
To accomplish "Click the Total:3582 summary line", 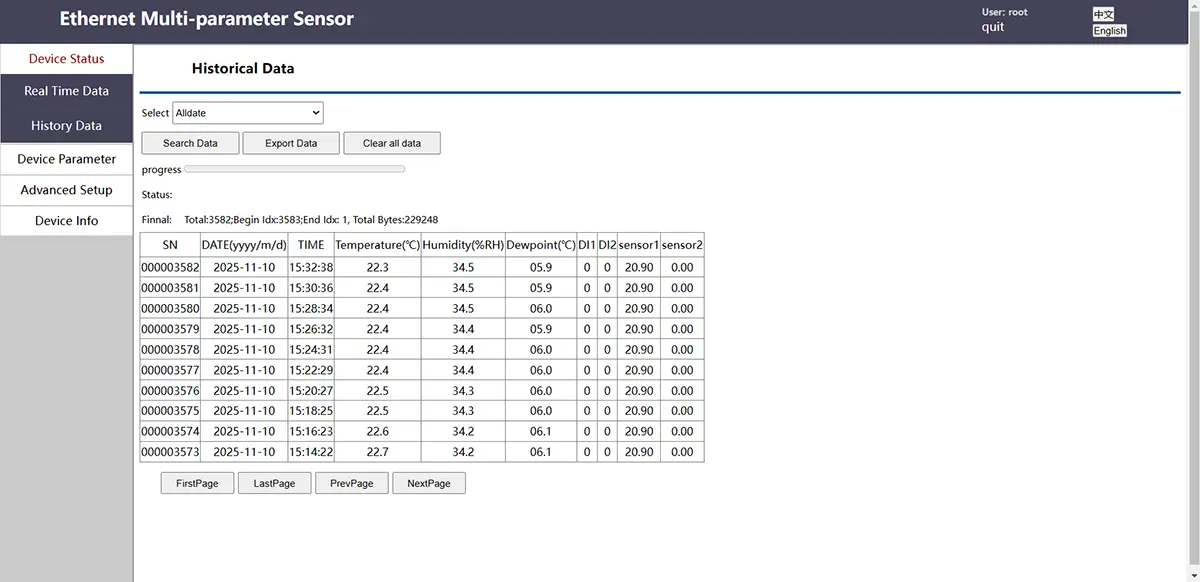I will tap(311, 220).
